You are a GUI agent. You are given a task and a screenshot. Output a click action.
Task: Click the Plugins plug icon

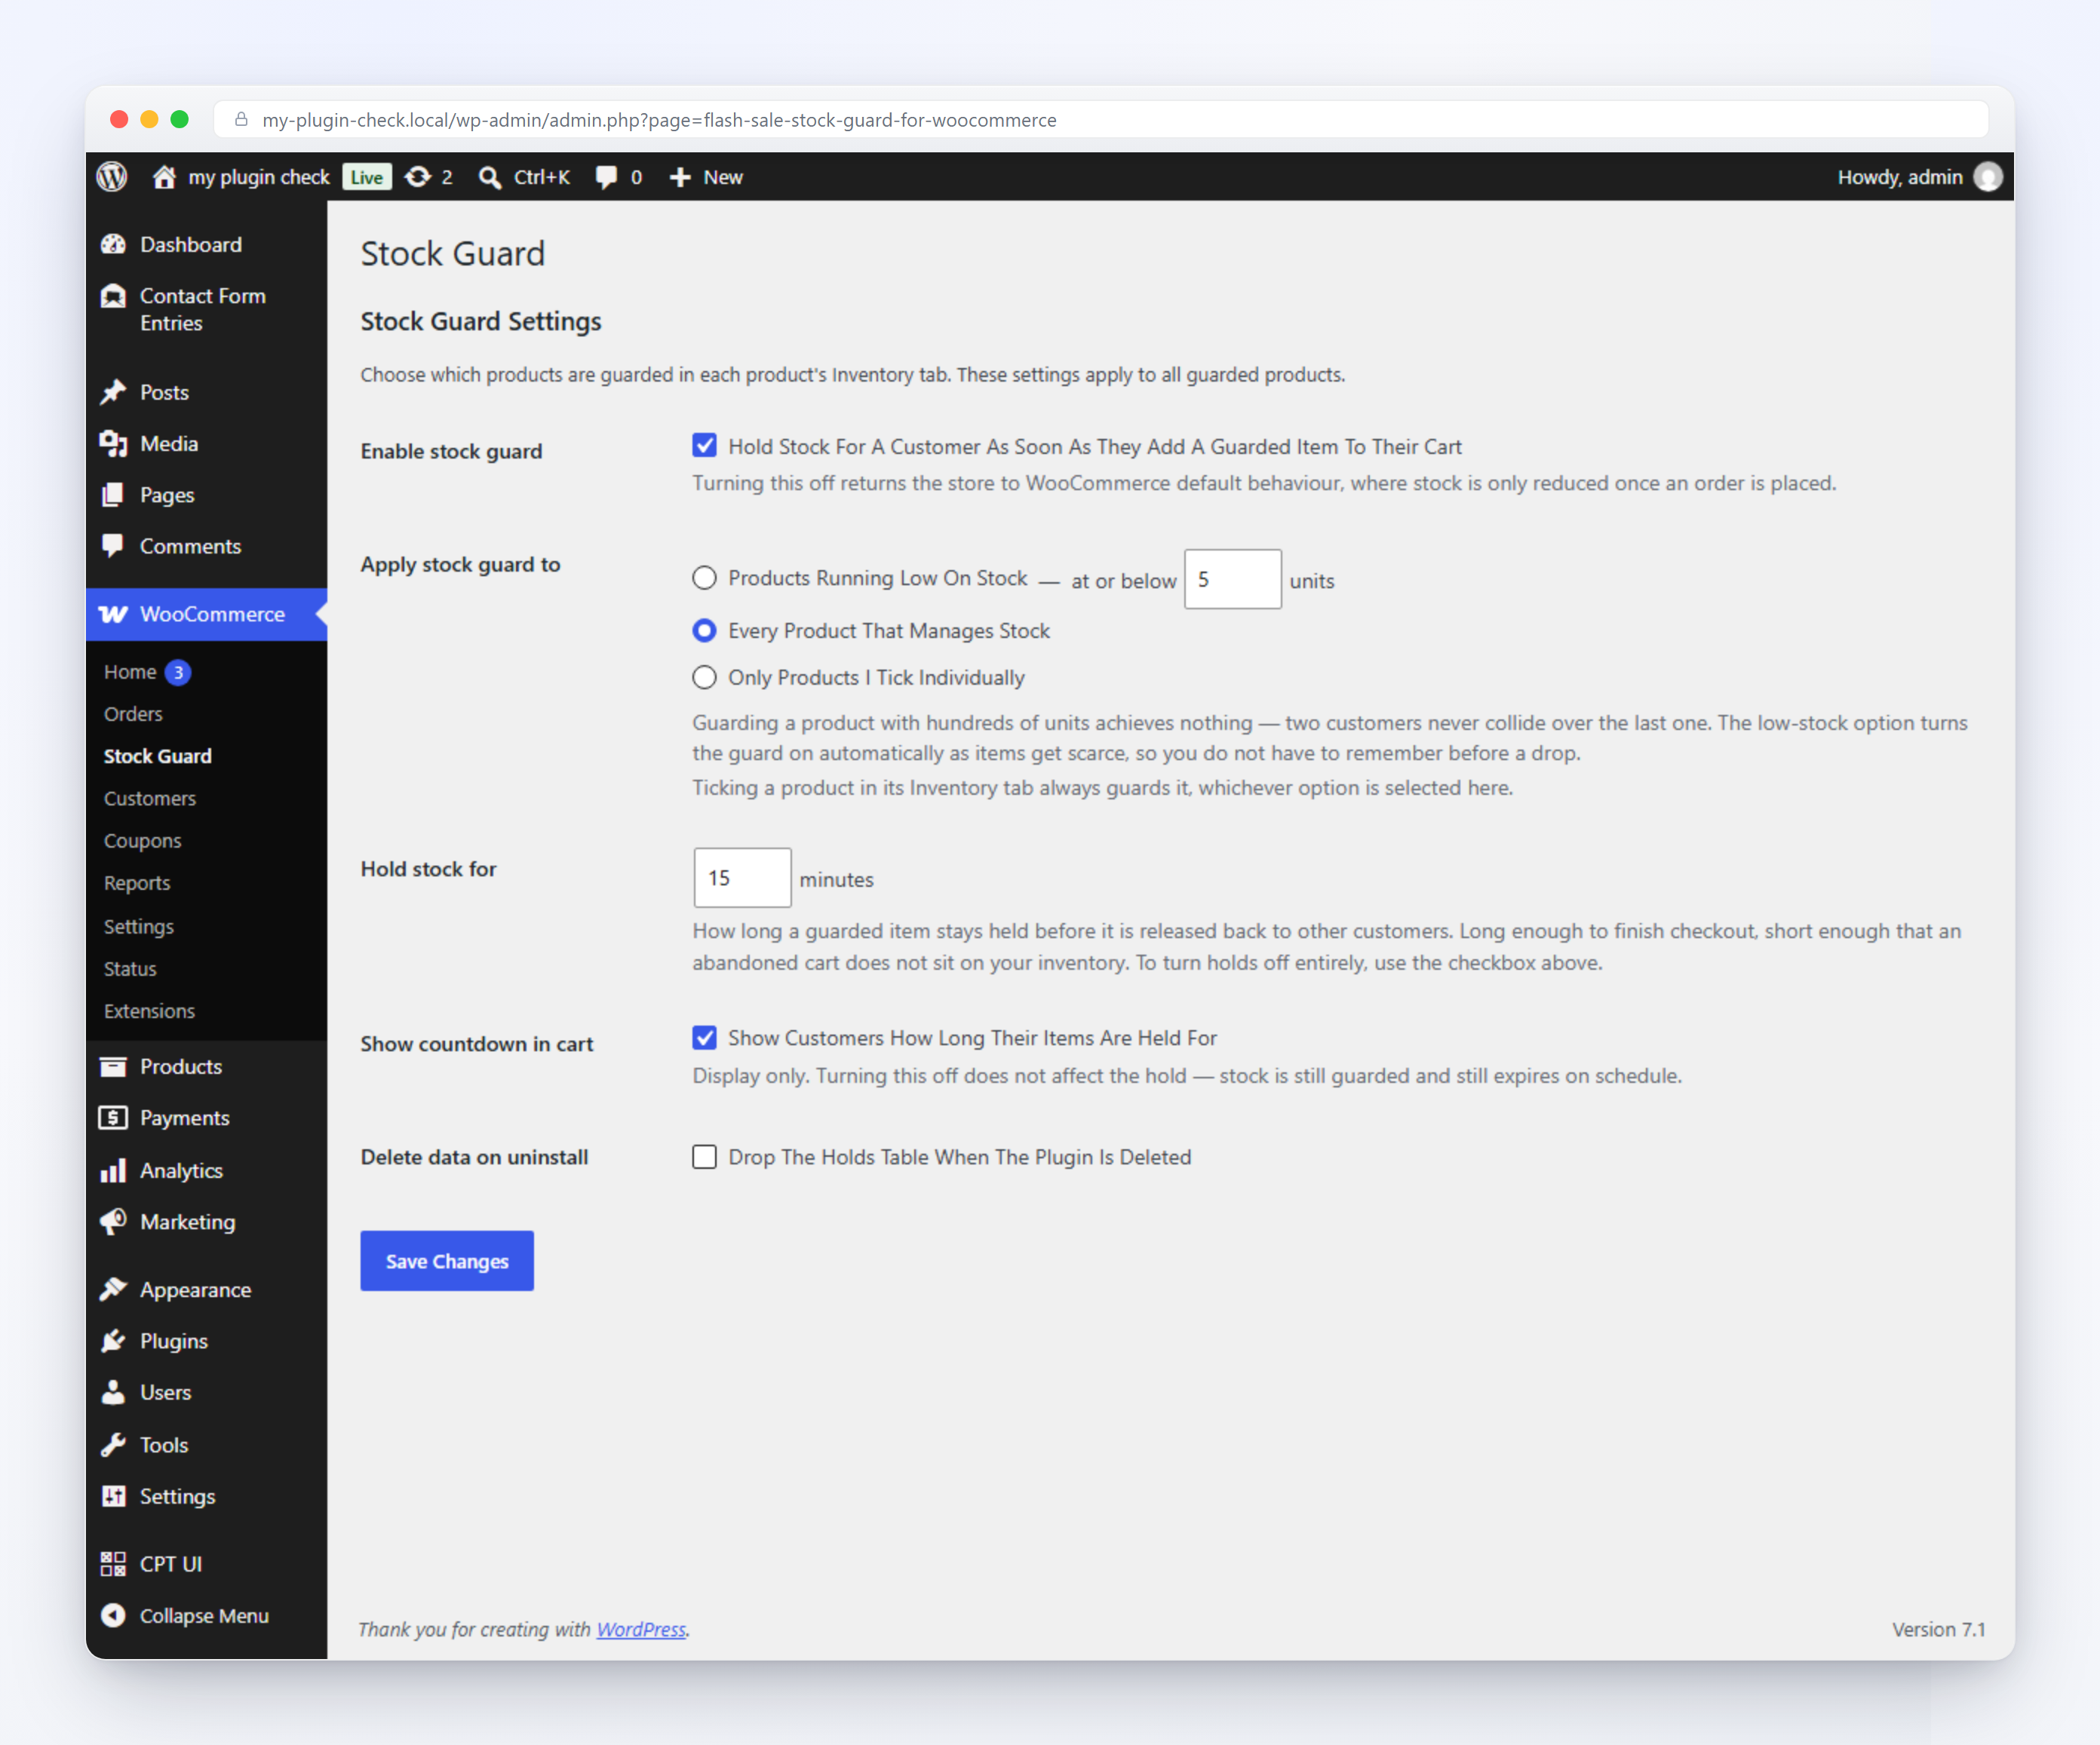pos(113,1341)
